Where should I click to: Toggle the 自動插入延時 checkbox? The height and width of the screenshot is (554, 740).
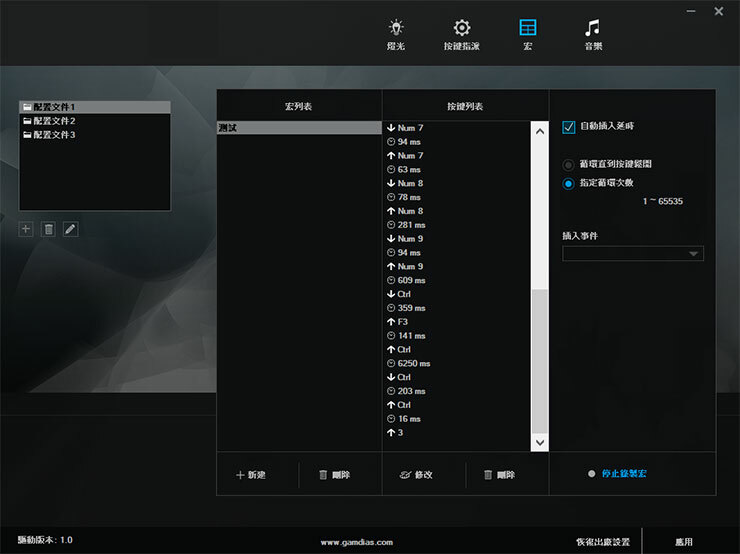tap(569, 127)
